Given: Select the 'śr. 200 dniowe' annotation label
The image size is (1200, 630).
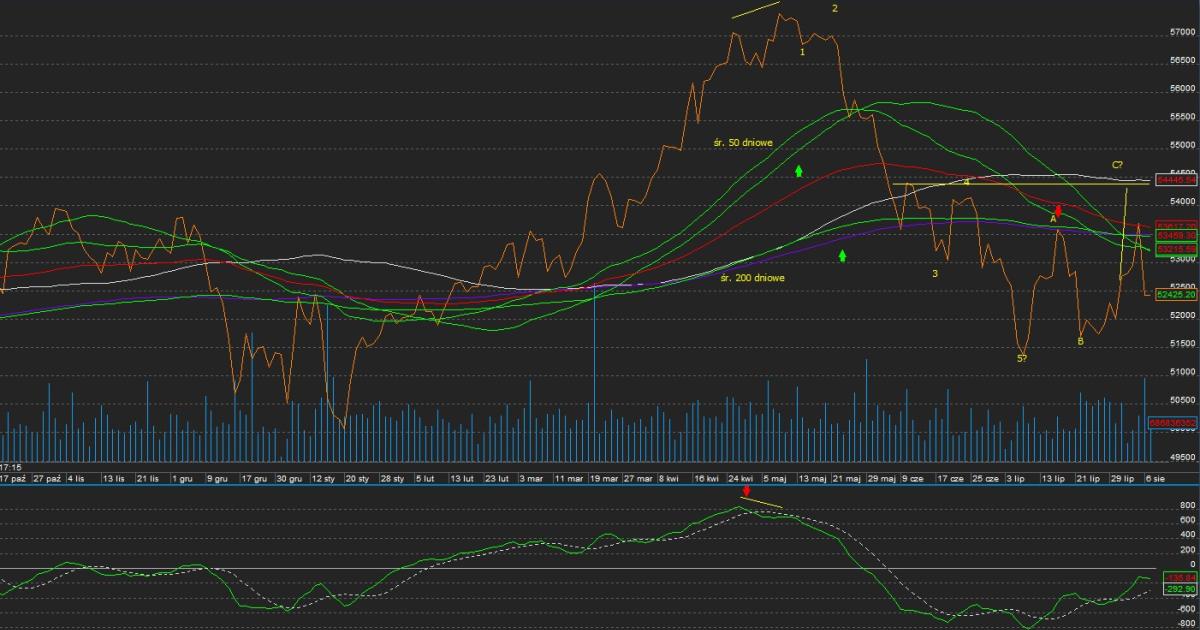Looking at the screenshot, I should tap(752, 278).
